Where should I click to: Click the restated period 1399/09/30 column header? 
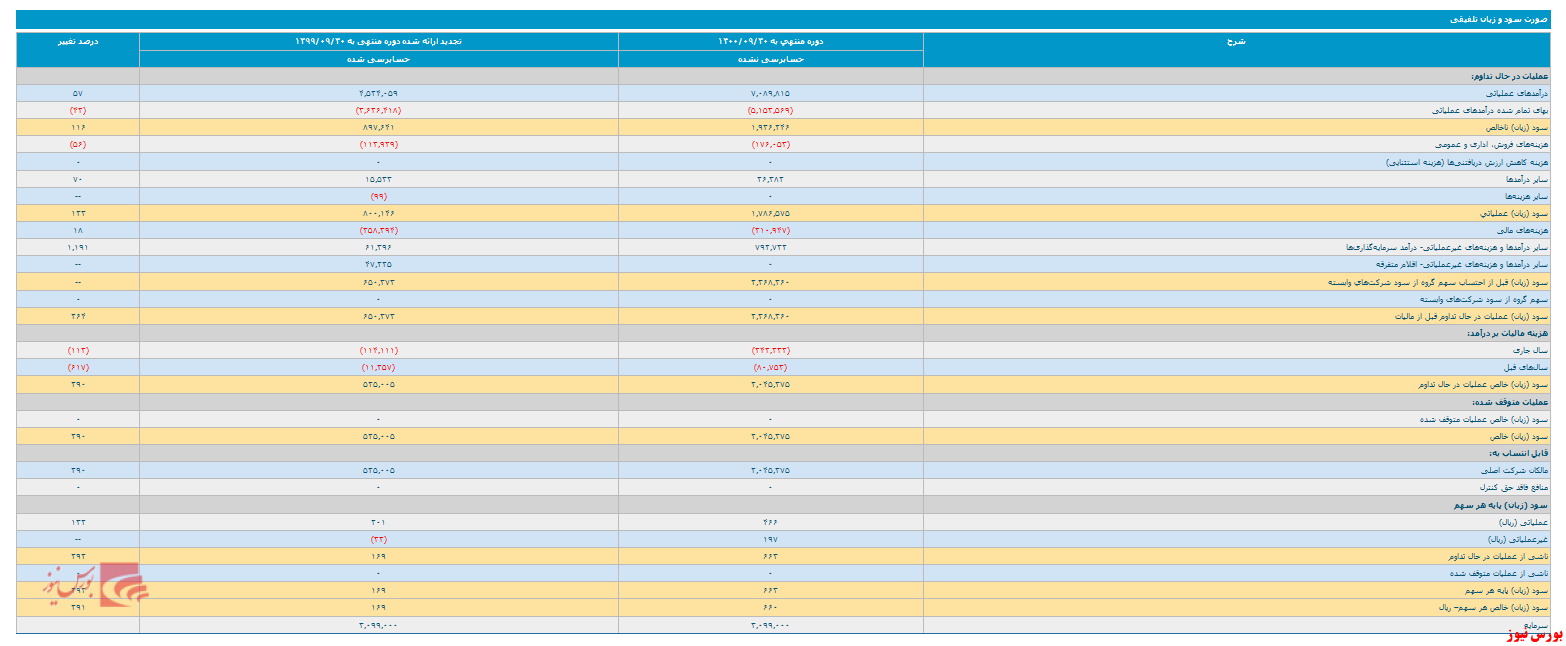tap(378, 41)
